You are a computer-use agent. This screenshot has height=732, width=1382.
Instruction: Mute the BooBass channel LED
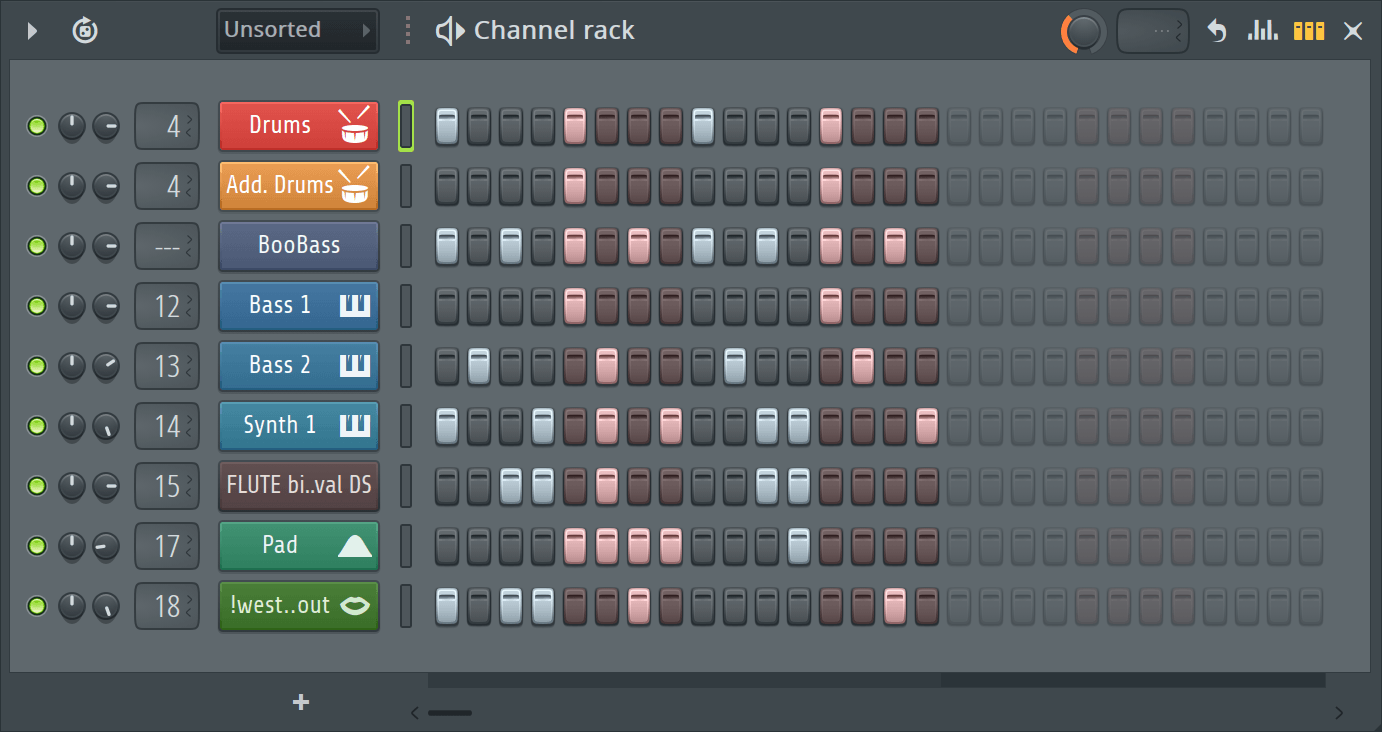click(37, 246)
